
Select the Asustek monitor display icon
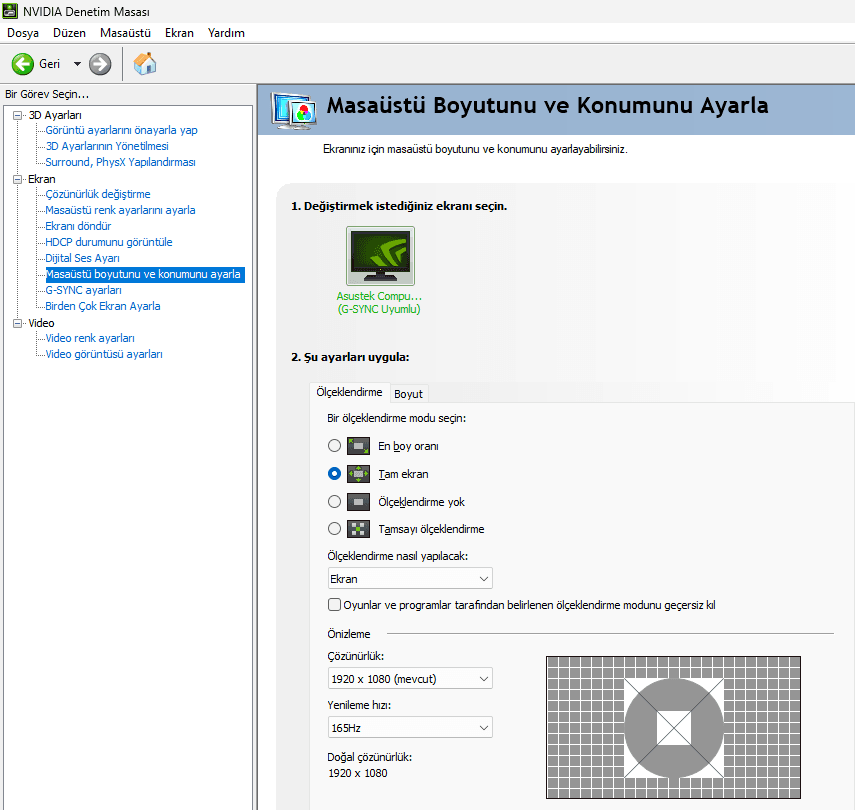[380, 256]
